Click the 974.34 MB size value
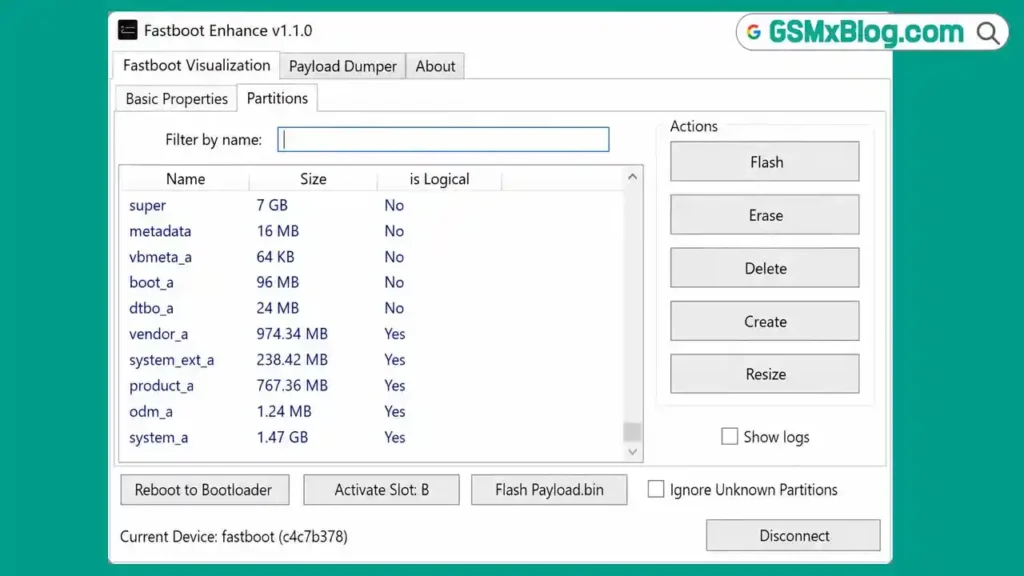The width and height of the screenshot is (1024, 576). (292, 334)
